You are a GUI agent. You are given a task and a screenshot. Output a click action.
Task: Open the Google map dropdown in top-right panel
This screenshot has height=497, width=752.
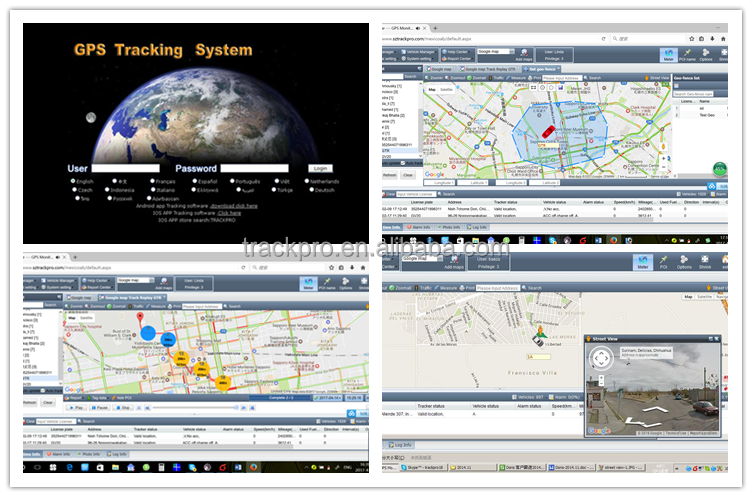tap(495, 50)
